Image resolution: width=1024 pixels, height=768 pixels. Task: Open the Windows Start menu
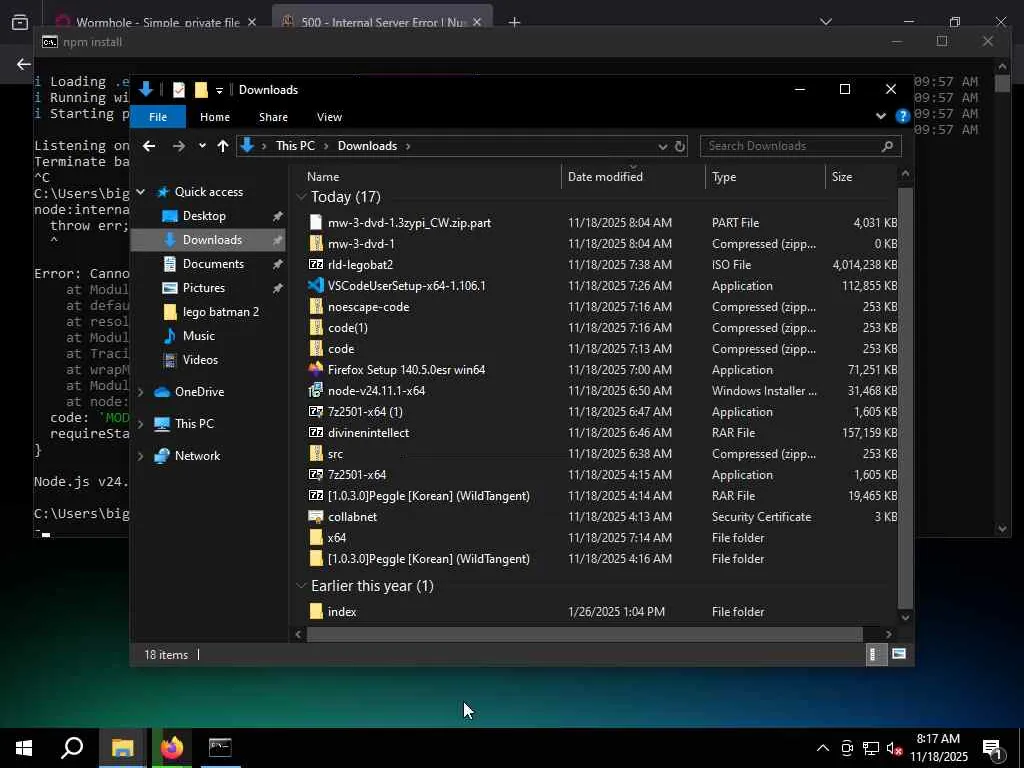pos(24,748)
